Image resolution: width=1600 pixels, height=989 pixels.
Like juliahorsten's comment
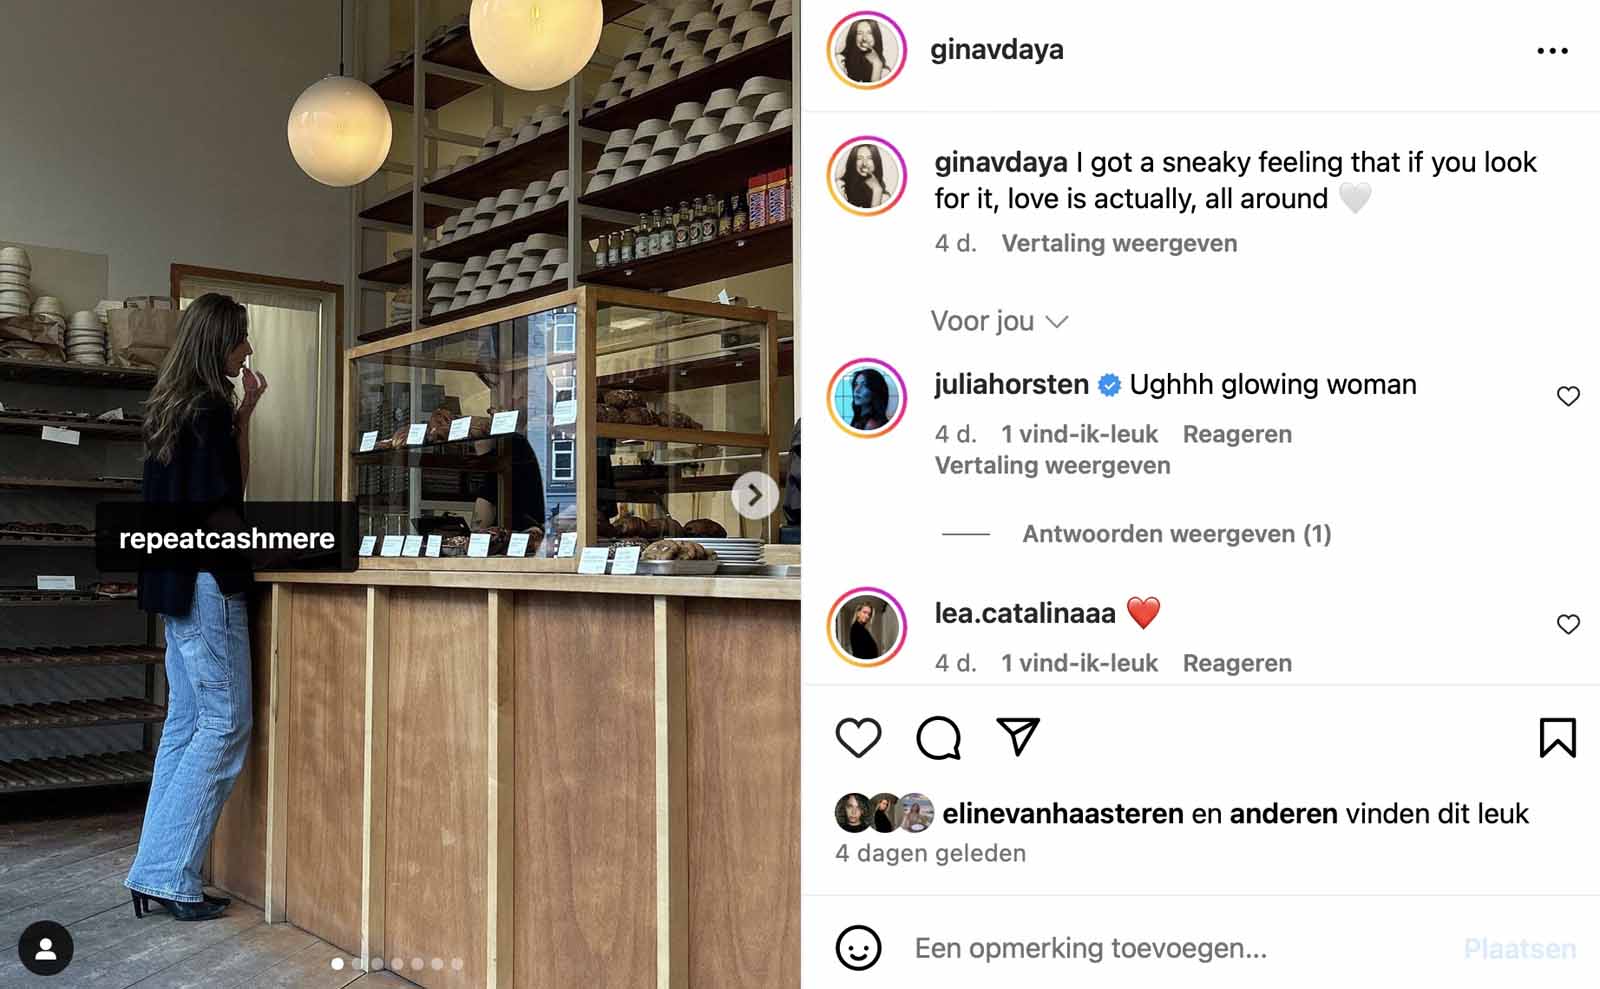pos(1568,396)
